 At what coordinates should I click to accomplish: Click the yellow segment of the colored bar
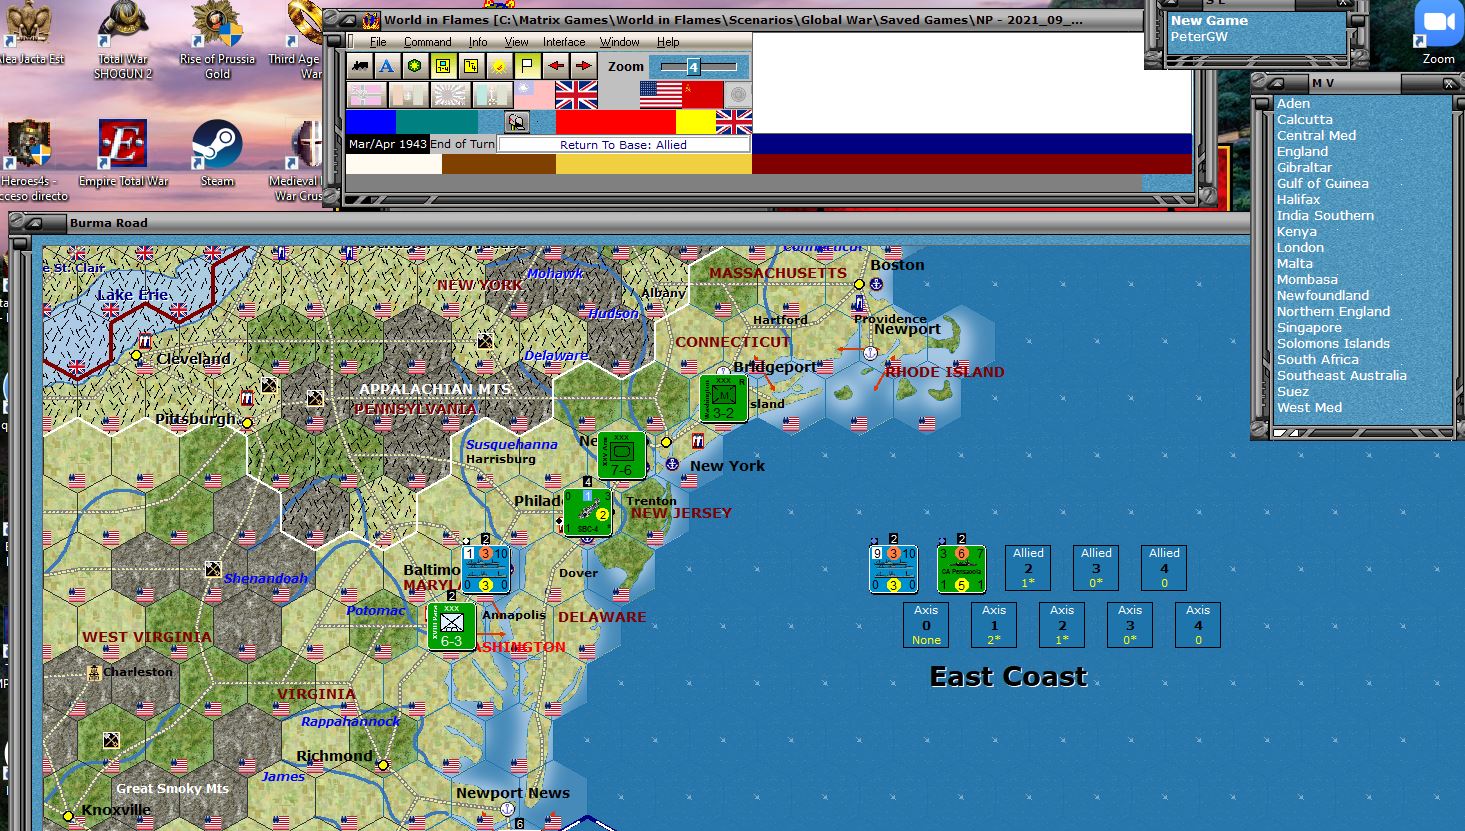point(695,122)
